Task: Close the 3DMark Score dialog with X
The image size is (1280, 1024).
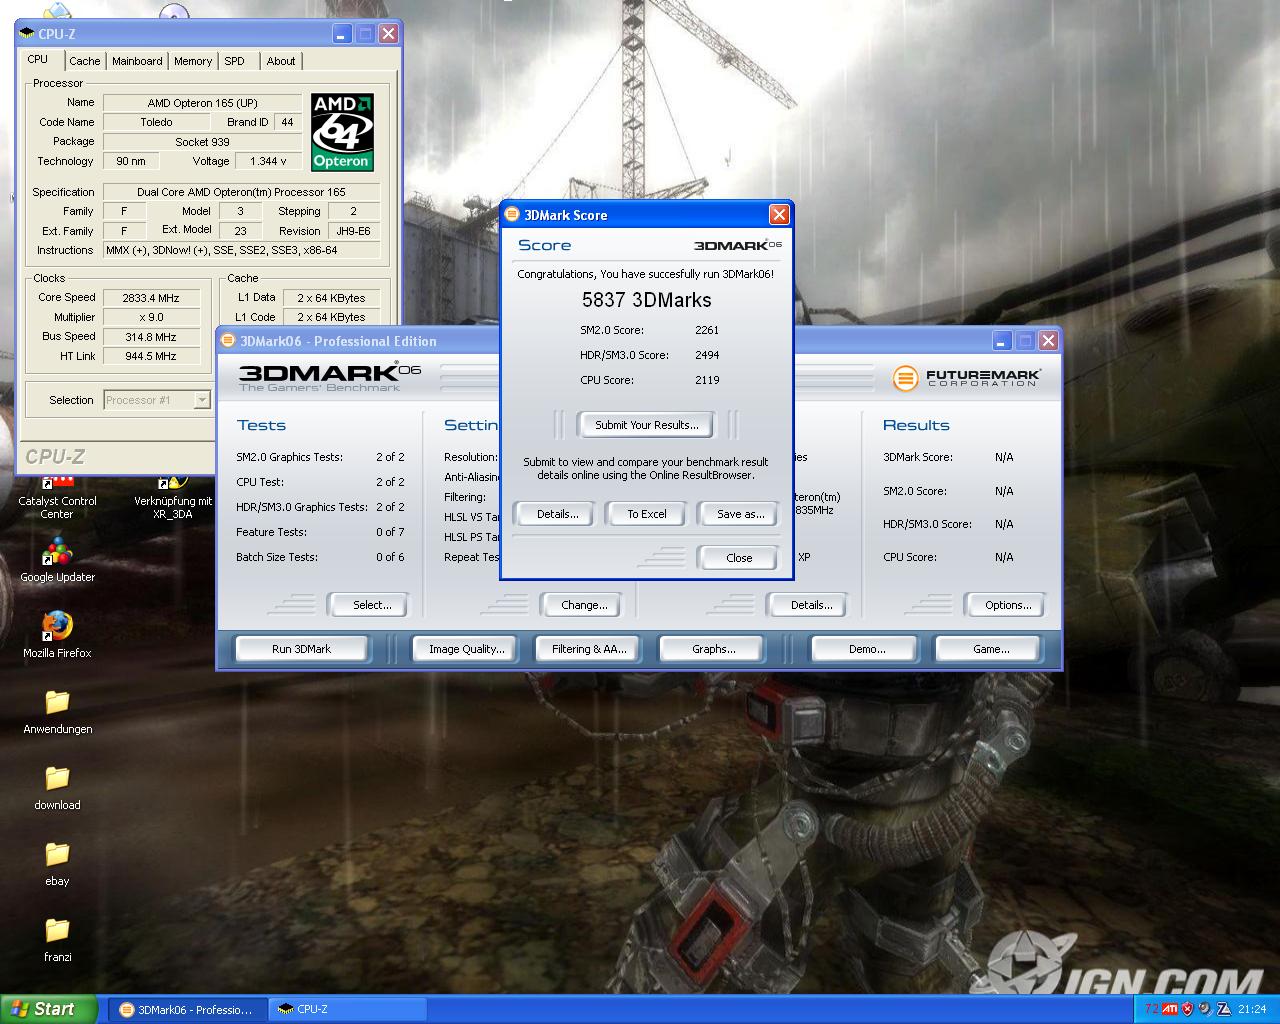Action: [779, 214]
